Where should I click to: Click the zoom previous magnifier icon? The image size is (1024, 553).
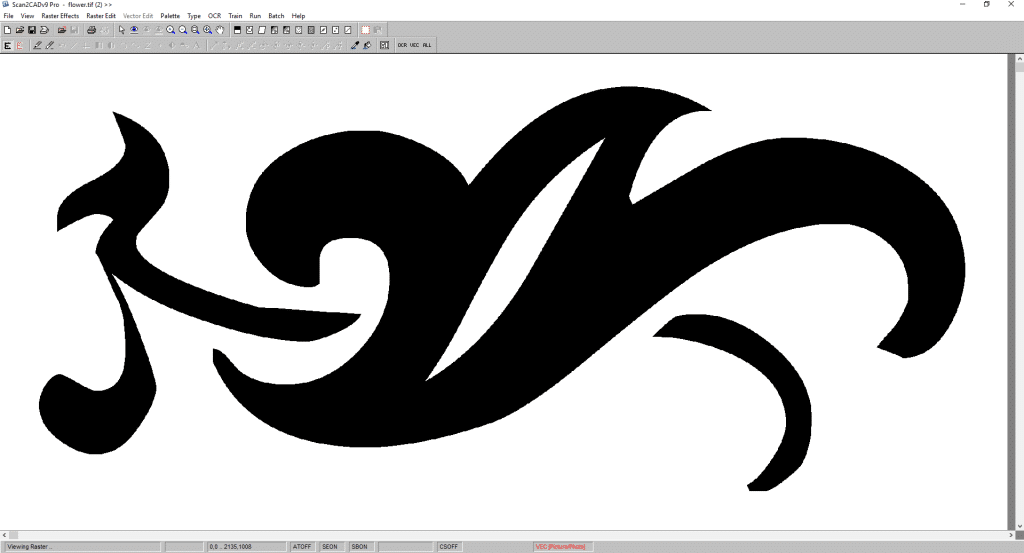tap(208, 30)
